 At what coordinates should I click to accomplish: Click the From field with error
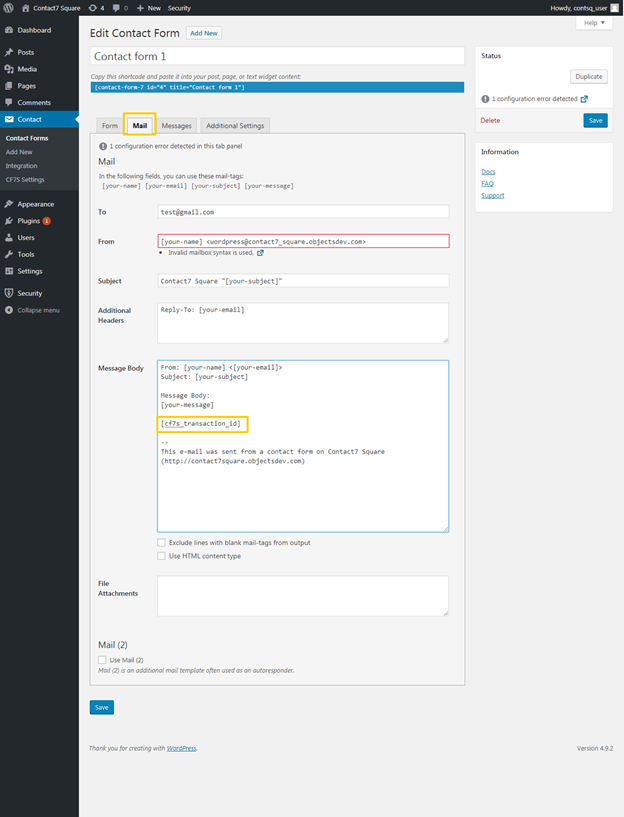[x=303, y=241]
